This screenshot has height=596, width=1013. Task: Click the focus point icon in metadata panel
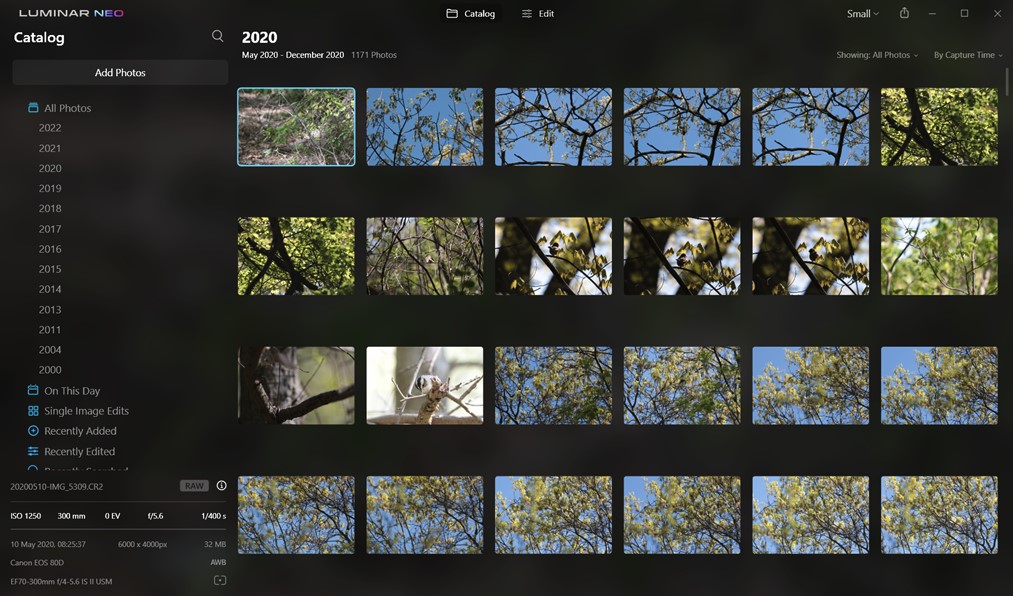click(x=220, y=581)
